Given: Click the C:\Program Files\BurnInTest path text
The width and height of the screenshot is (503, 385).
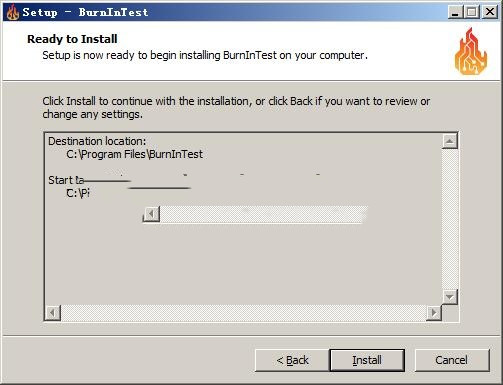Looking at the screenshot, I should coord(134,154).
